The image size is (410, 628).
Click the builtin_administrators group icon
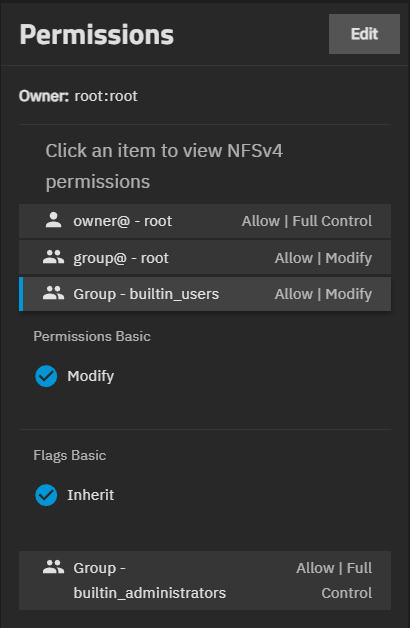pyautogui.click(x=53, y=567)
